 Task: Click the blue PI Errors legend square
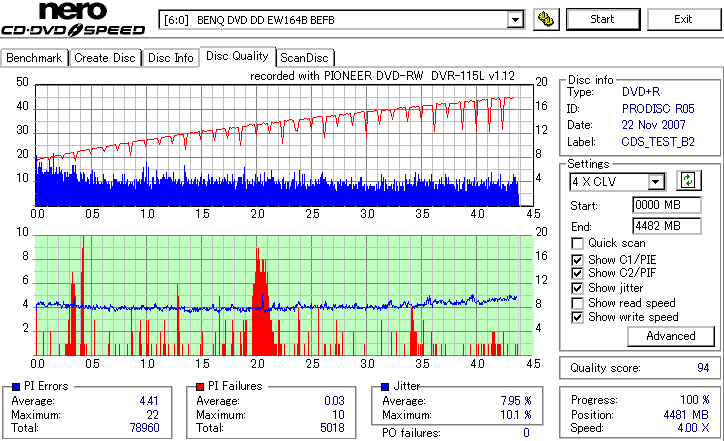tap(16, 387)
